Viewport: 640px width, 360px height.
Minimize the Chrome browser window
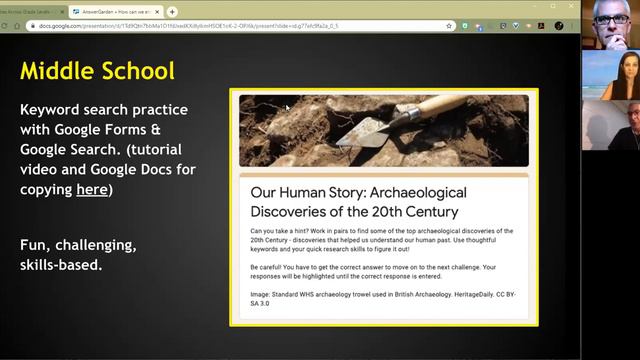click(535, 6)
